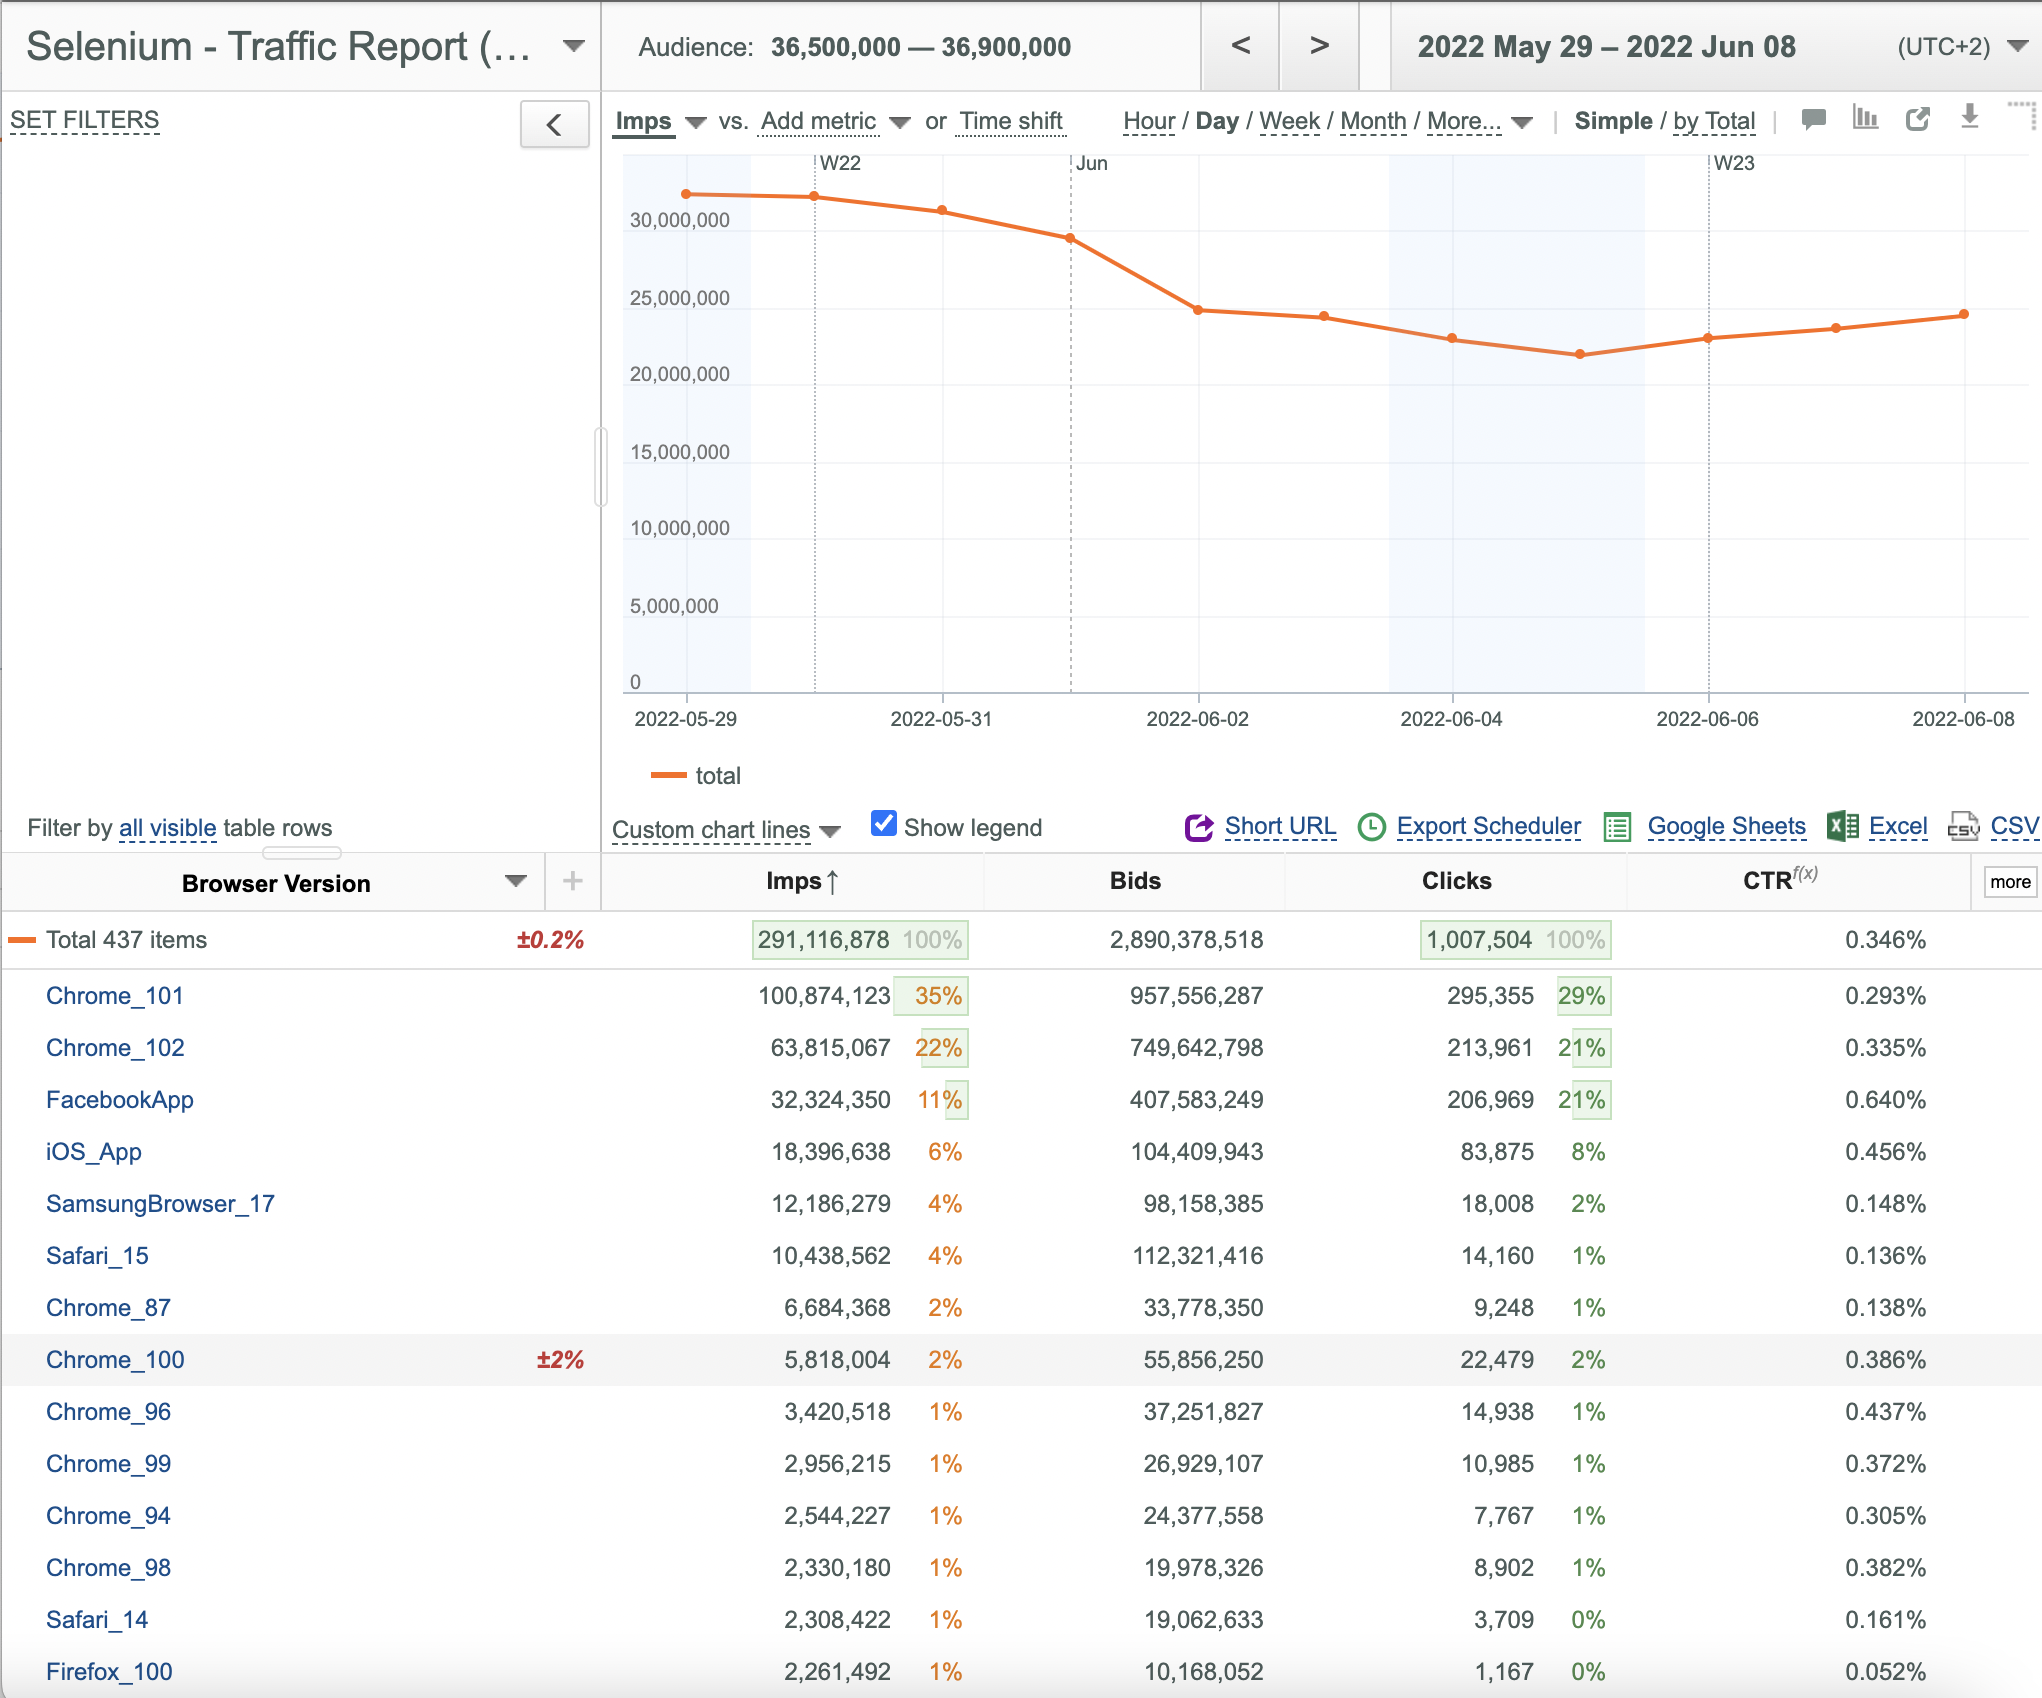Switch chart mode to by Total
This screenshot has width=2042, height=1698.
tap(1714, 121)
